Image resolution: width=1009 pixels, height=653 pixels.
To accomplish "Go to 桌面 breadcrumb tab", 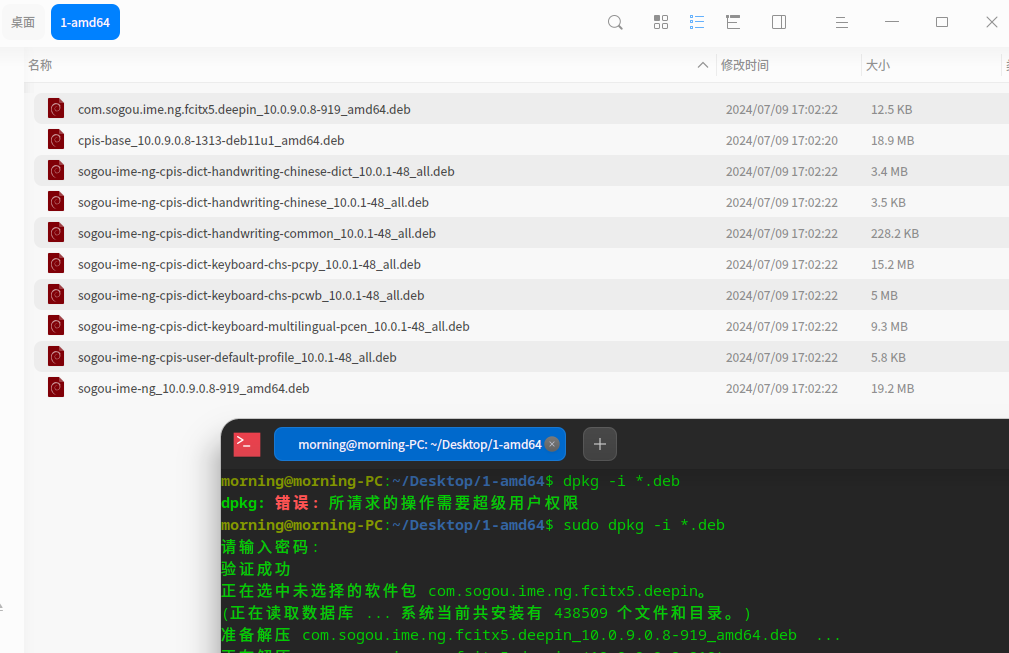I will point(23,22).
